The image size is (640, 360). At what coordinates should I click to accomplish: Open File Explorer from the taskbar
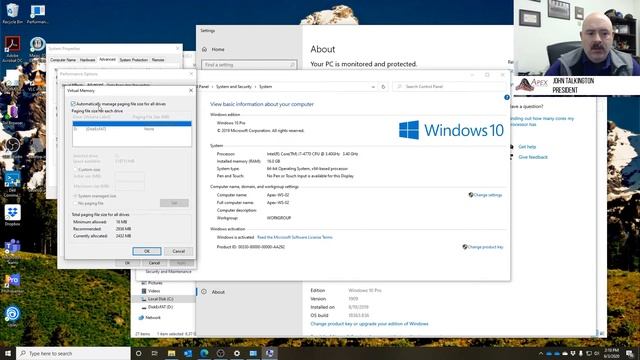(171, 353)
